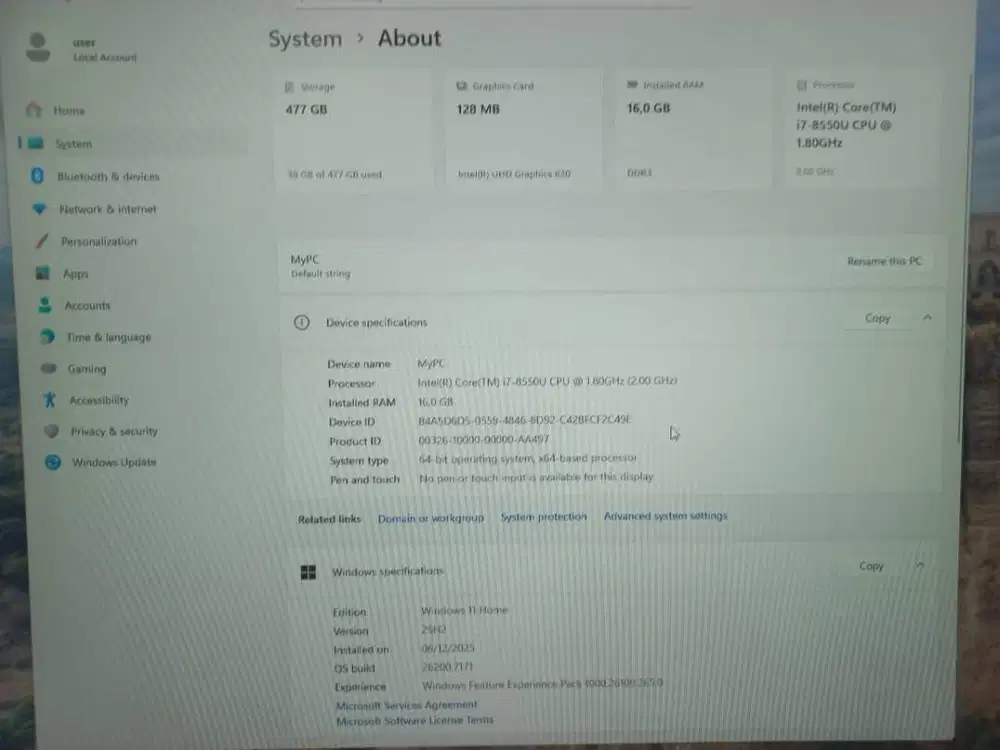Open Advanced system settings link
The height and width of the screenshot is (750, 1000).
tap(665, 516)
